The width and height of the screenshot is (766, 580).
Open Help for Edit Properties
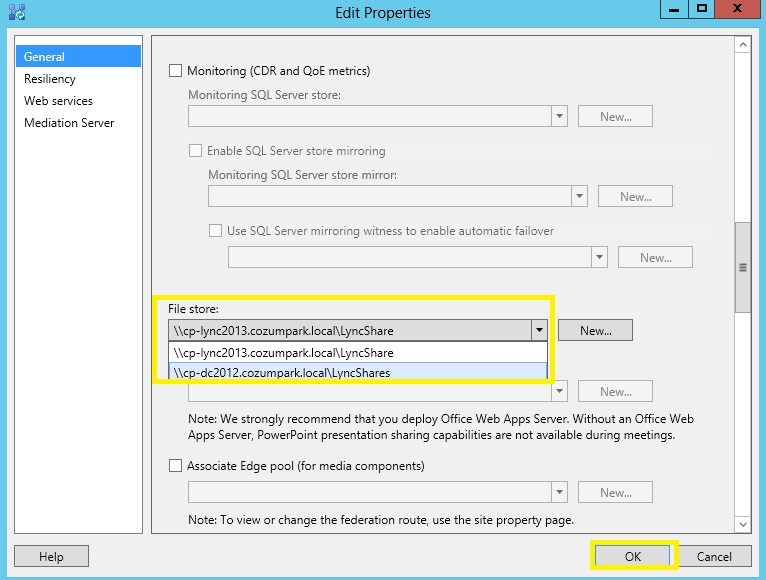[51, 556]
